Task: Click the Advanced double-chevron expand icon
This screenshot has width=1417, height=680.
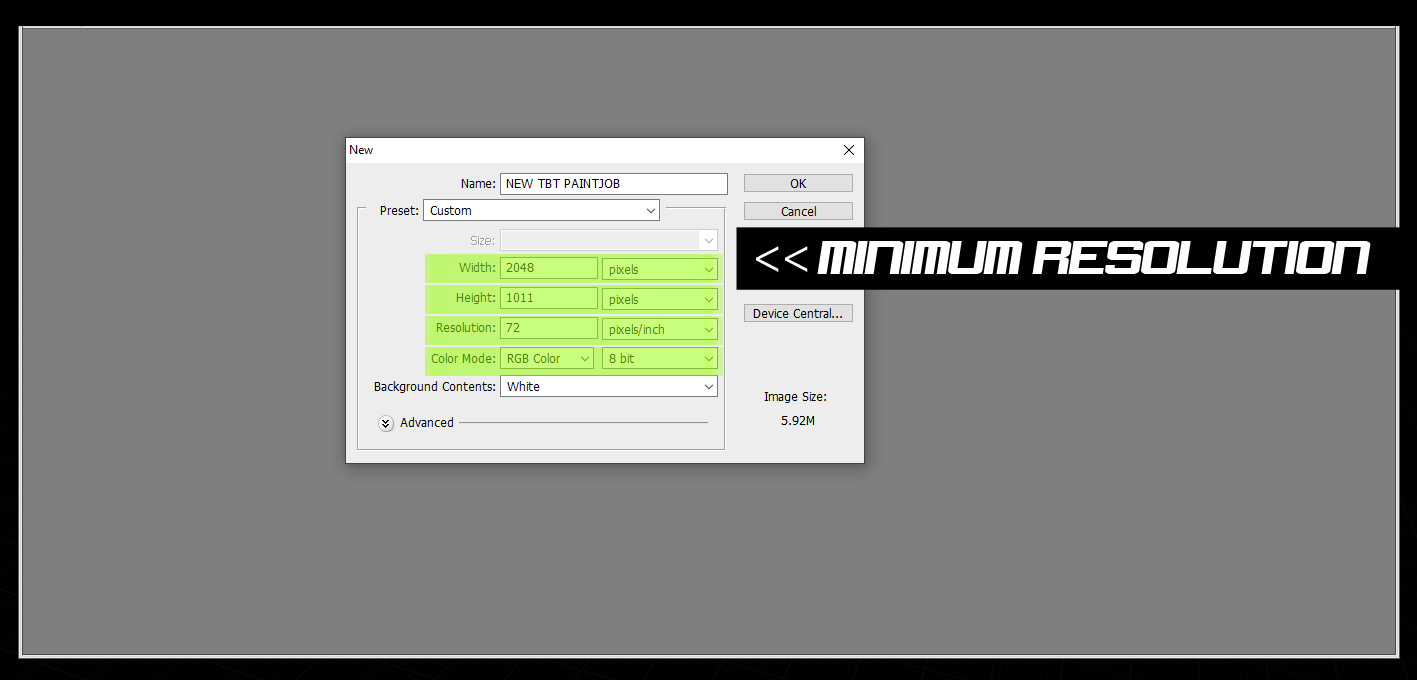Action: 386,423
